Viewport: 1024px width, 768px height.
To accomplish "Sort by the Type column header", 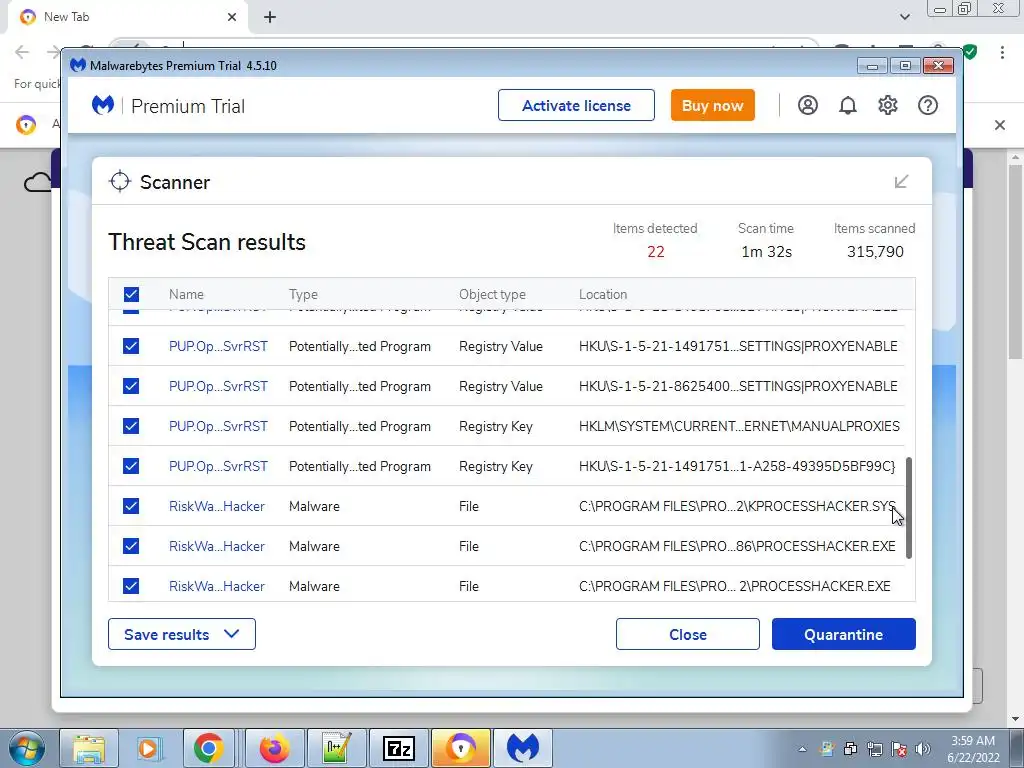I will point(303,295).
